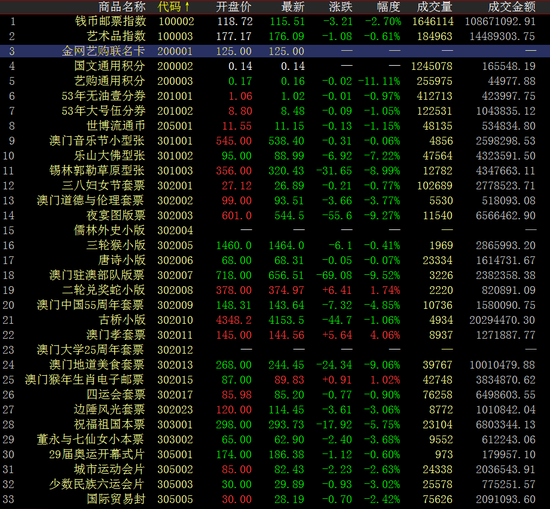The height and width of the screenshot is (509, 550).
Task: Select the 城市运动会片 row
Action: coord(275,469)
